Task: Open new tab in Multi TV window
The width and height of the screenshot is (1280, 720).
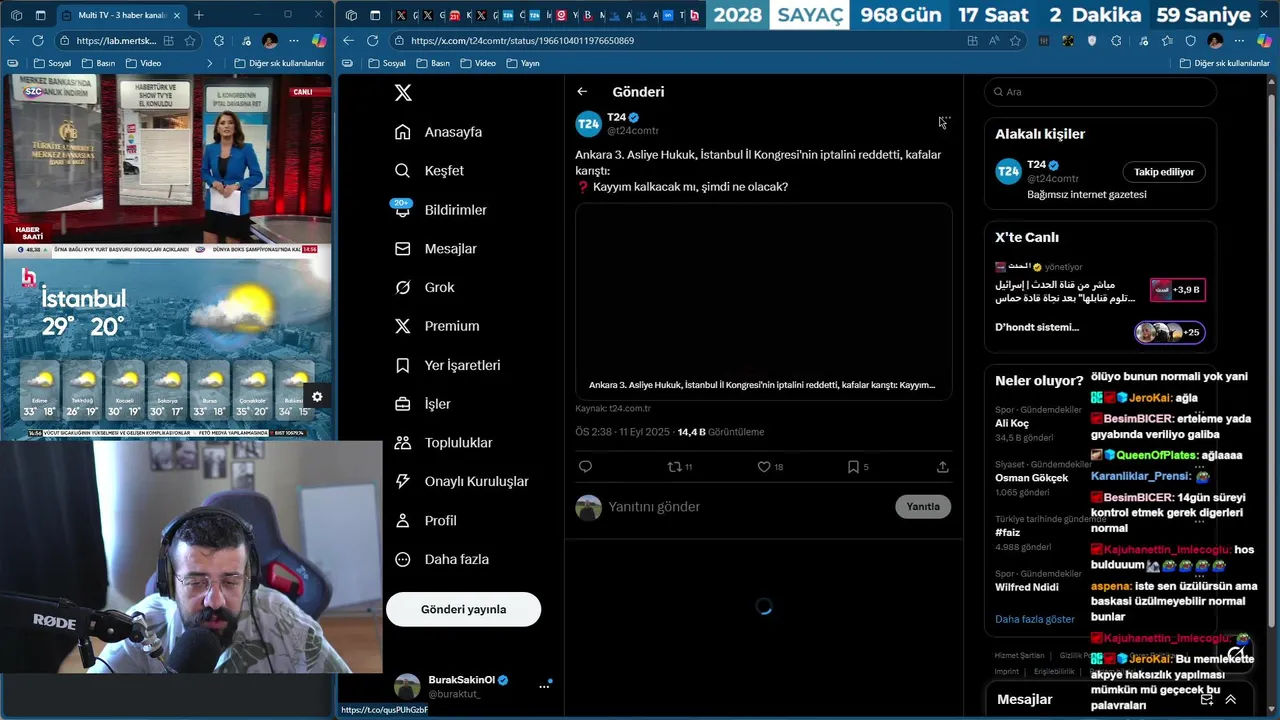Action: (x=198, y=15)
